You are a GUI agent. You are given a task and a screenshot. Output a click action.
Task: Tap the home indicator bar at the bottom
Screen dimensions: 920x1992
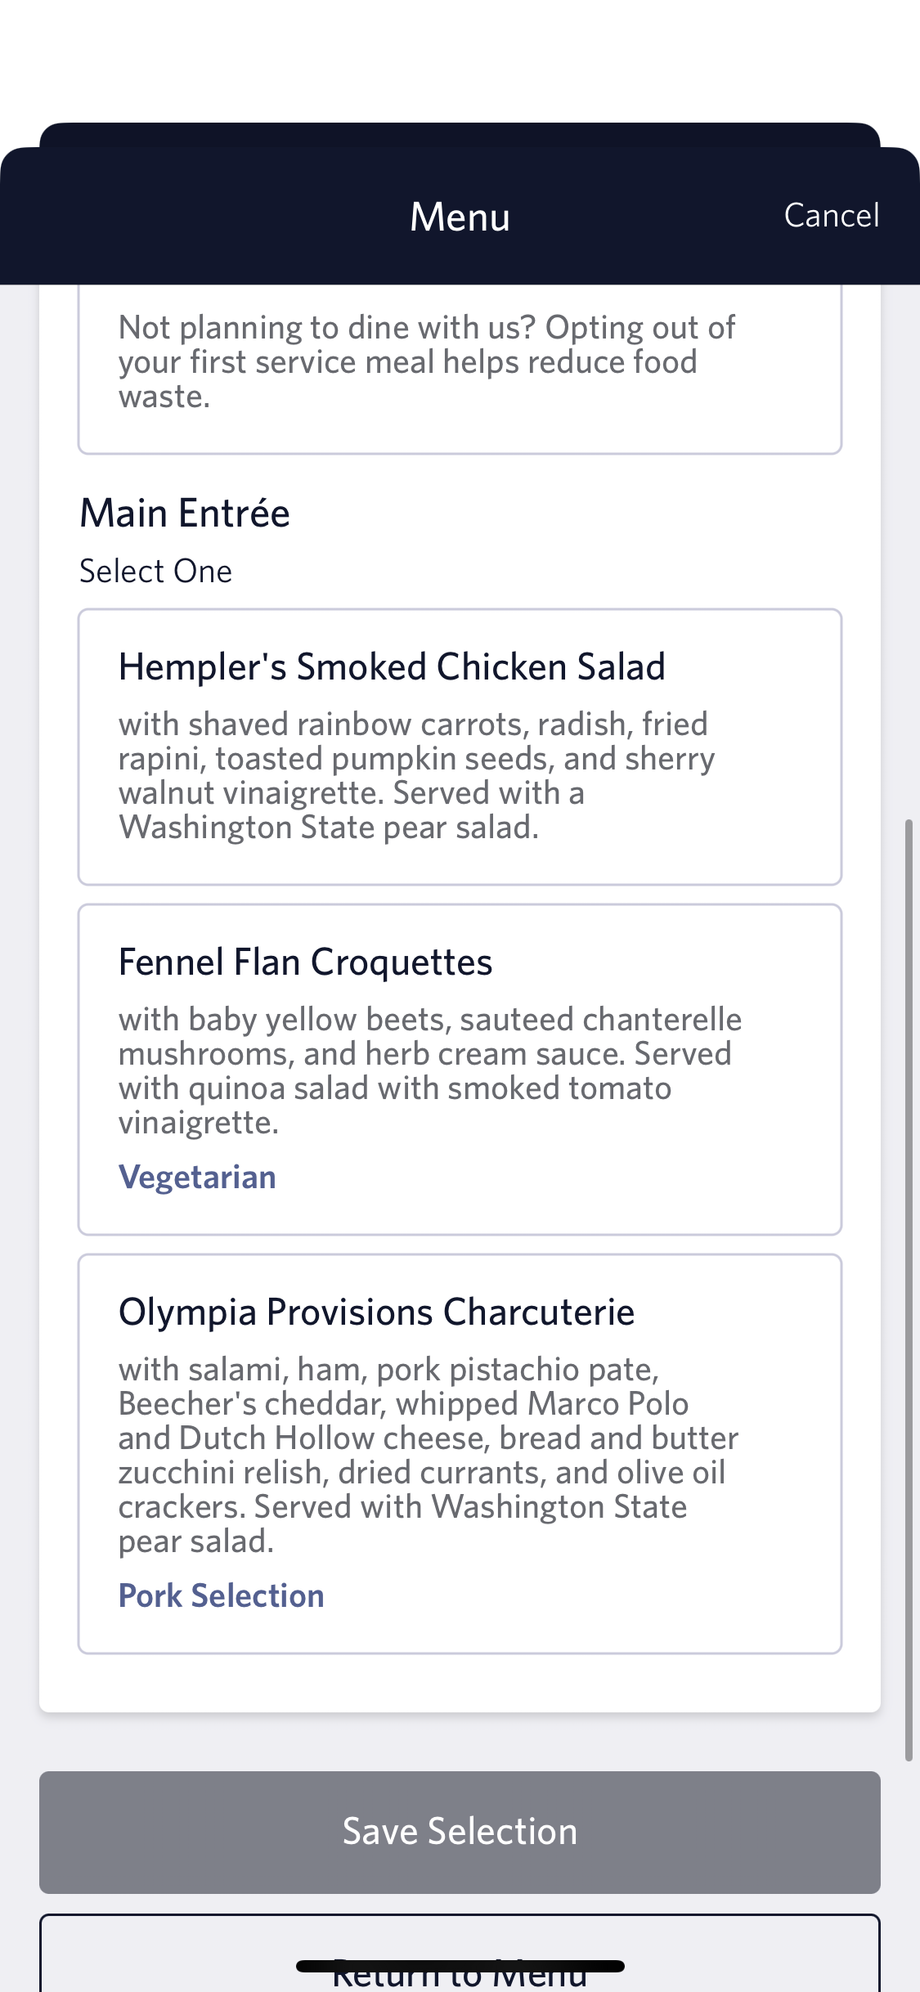click(x=460, y=1966)
